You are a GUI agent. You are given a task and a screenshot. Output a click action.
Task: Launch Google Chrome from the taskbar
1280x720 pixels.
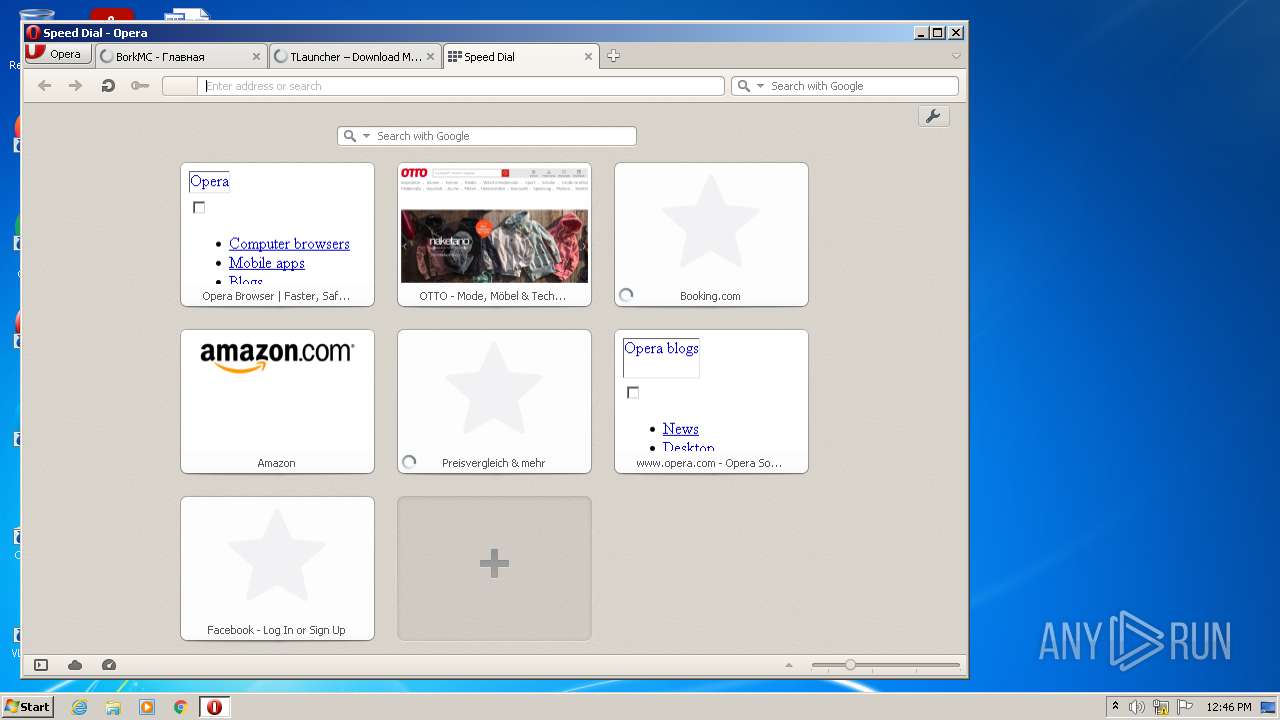click(181, 707)
